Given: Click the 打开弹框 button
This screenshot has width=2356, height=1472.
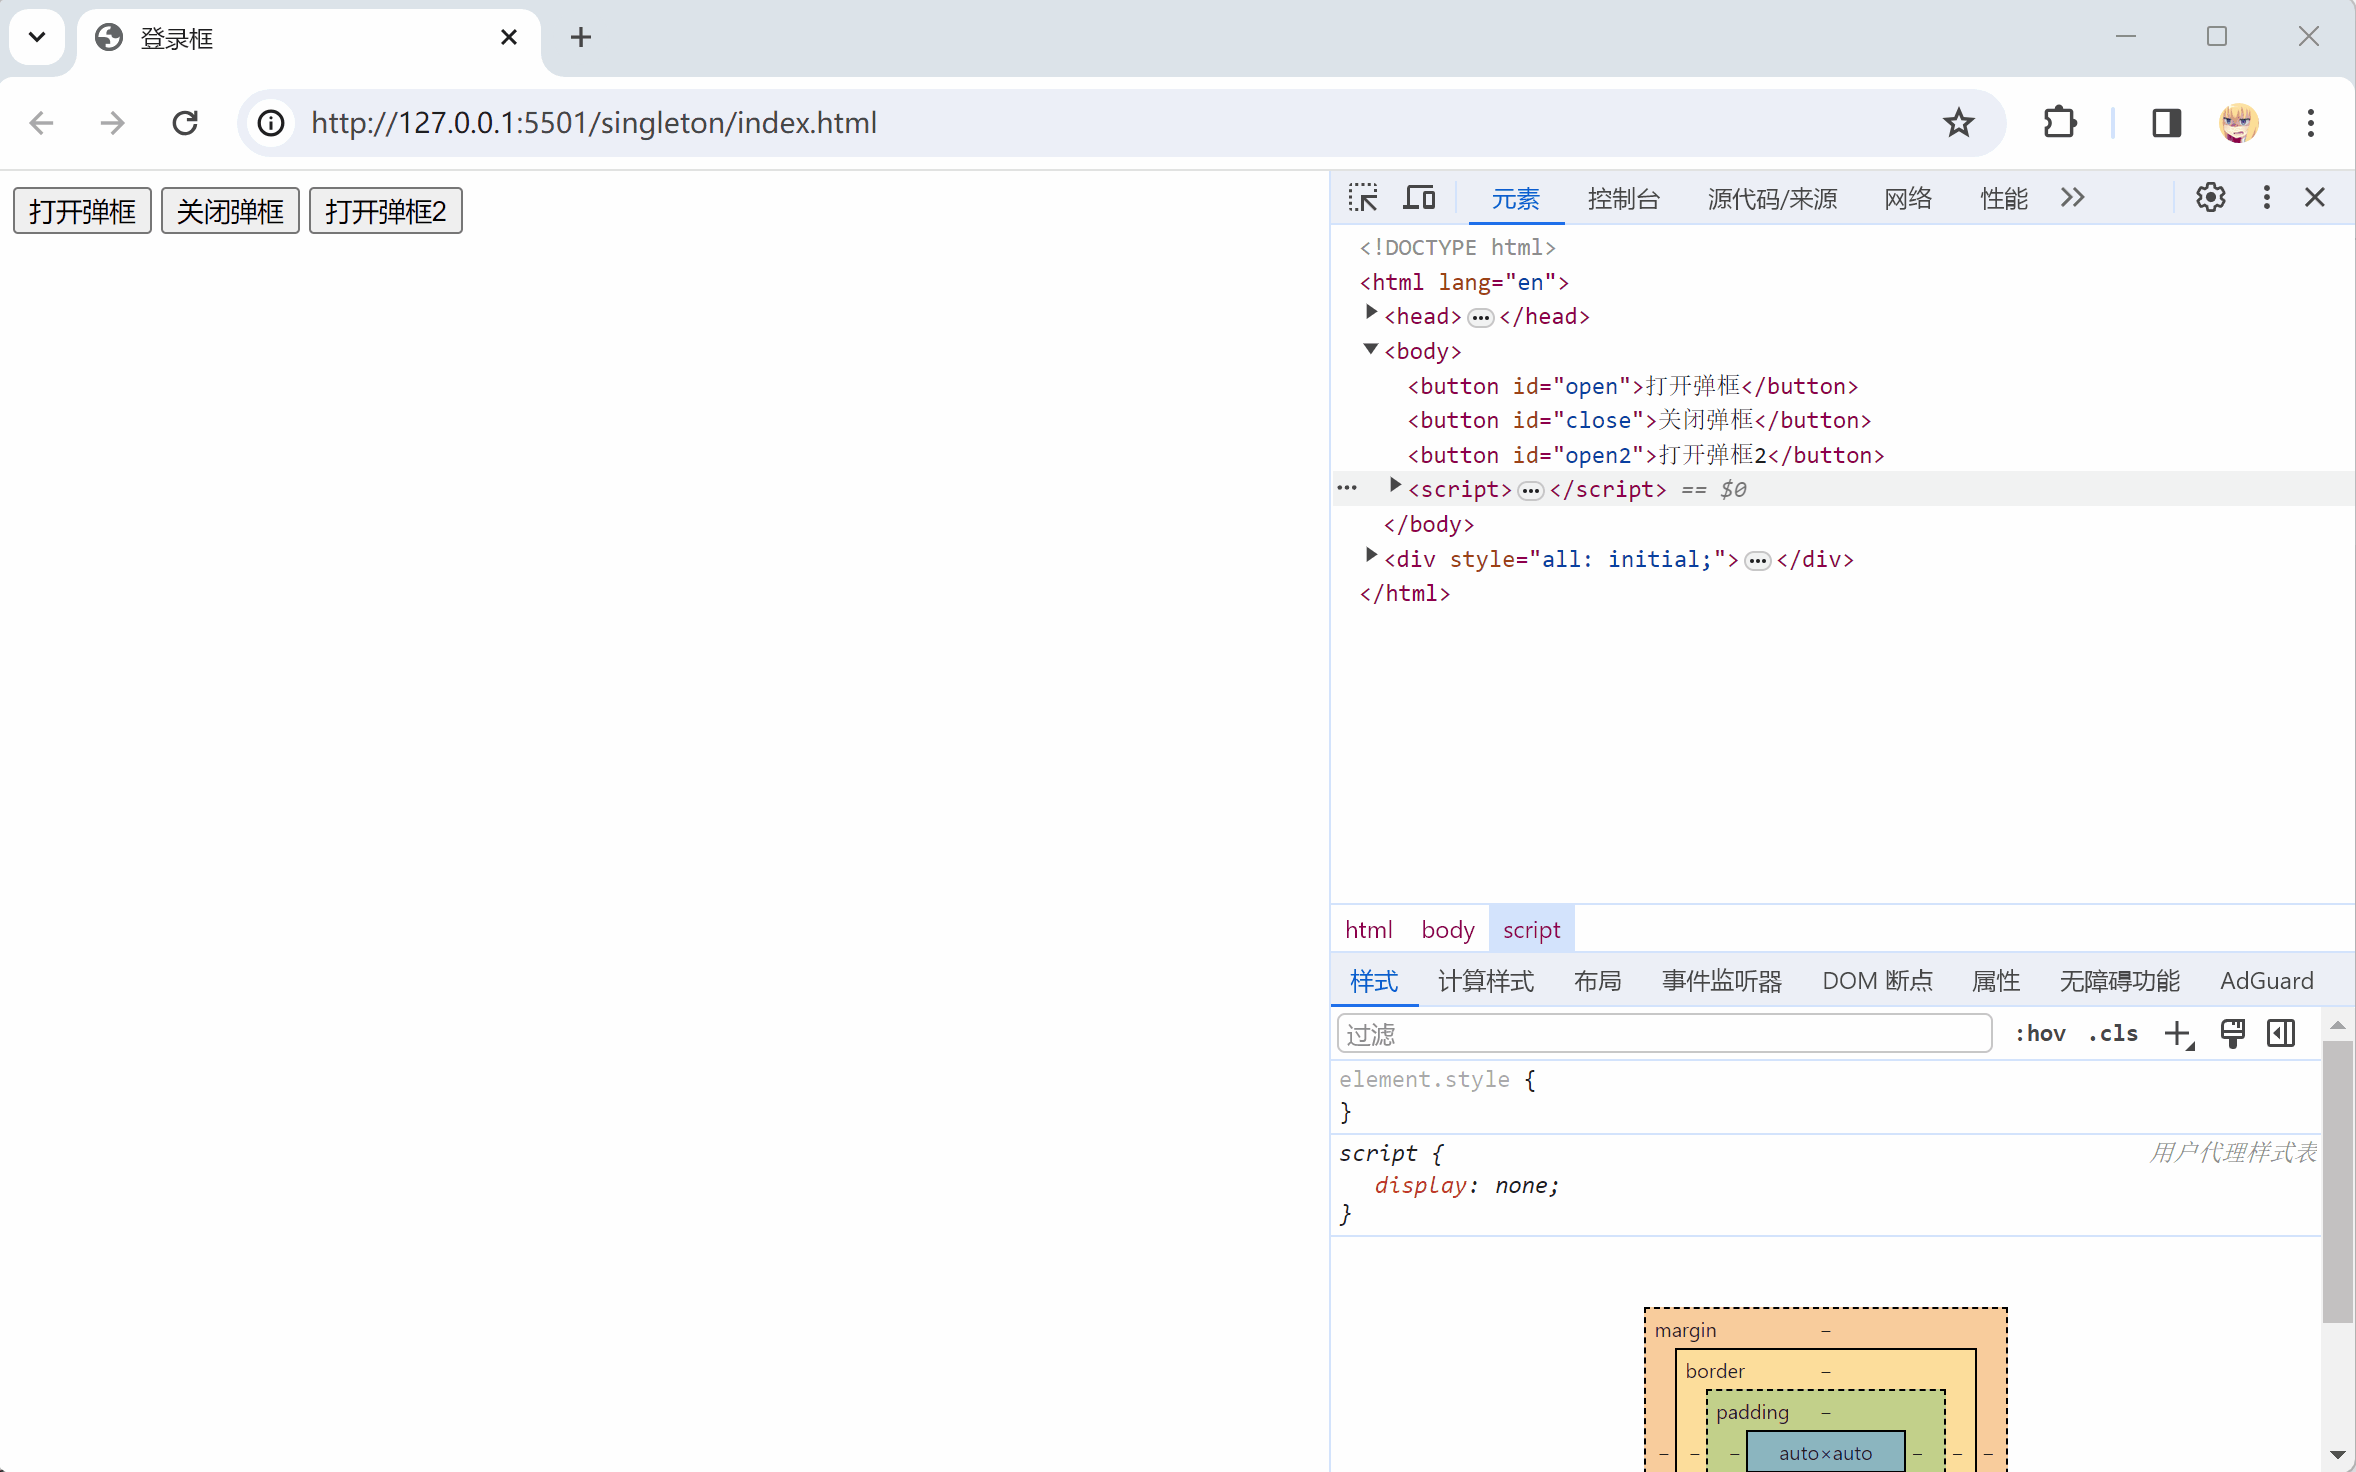Looking at the screenshot, I should pyautogui.click(x=82, y=211).
